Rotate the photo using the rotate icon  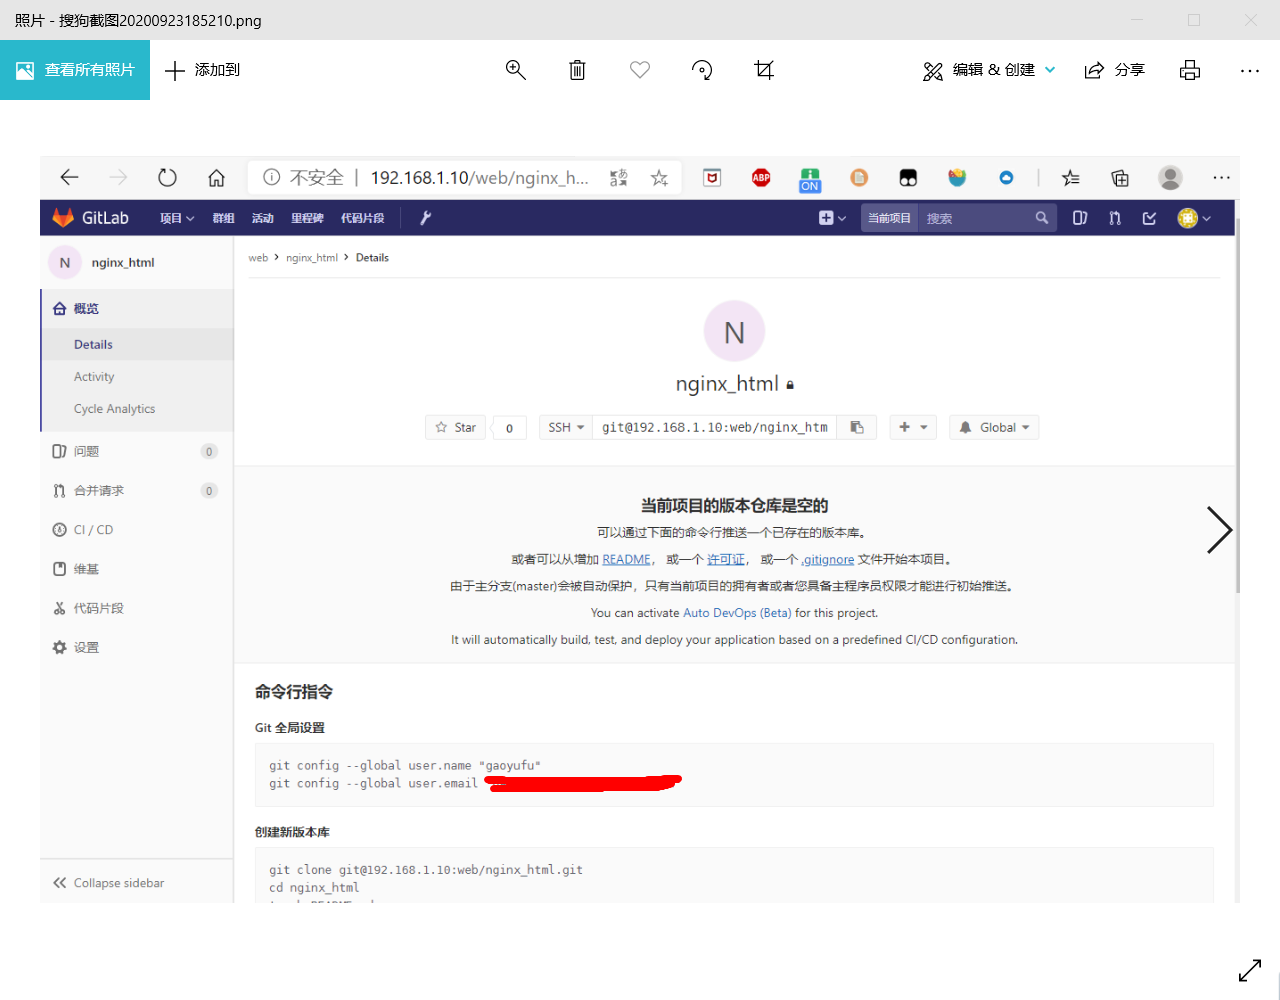pyautogui.click(x=702, y=70)
